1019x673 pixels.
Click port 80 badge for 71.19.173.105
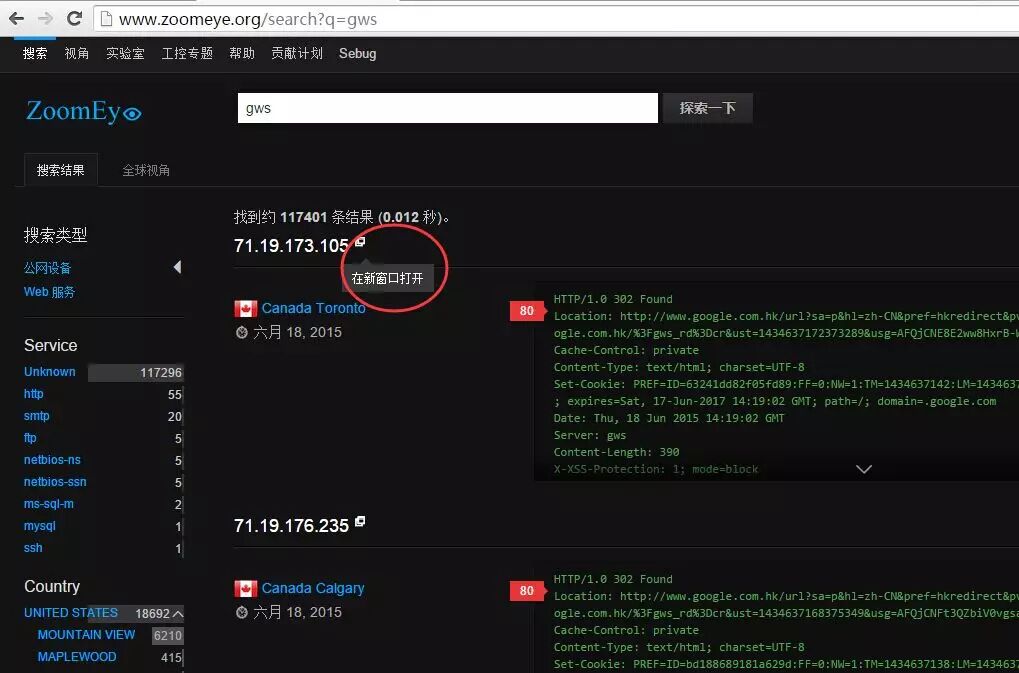(526, 311)
